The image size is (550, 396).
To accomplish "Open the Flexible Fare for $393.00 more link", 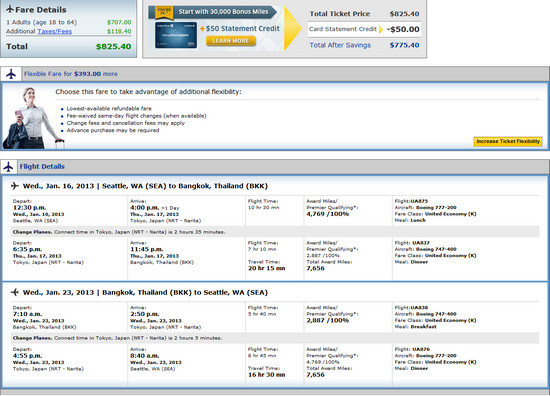I will pos(71,74).
